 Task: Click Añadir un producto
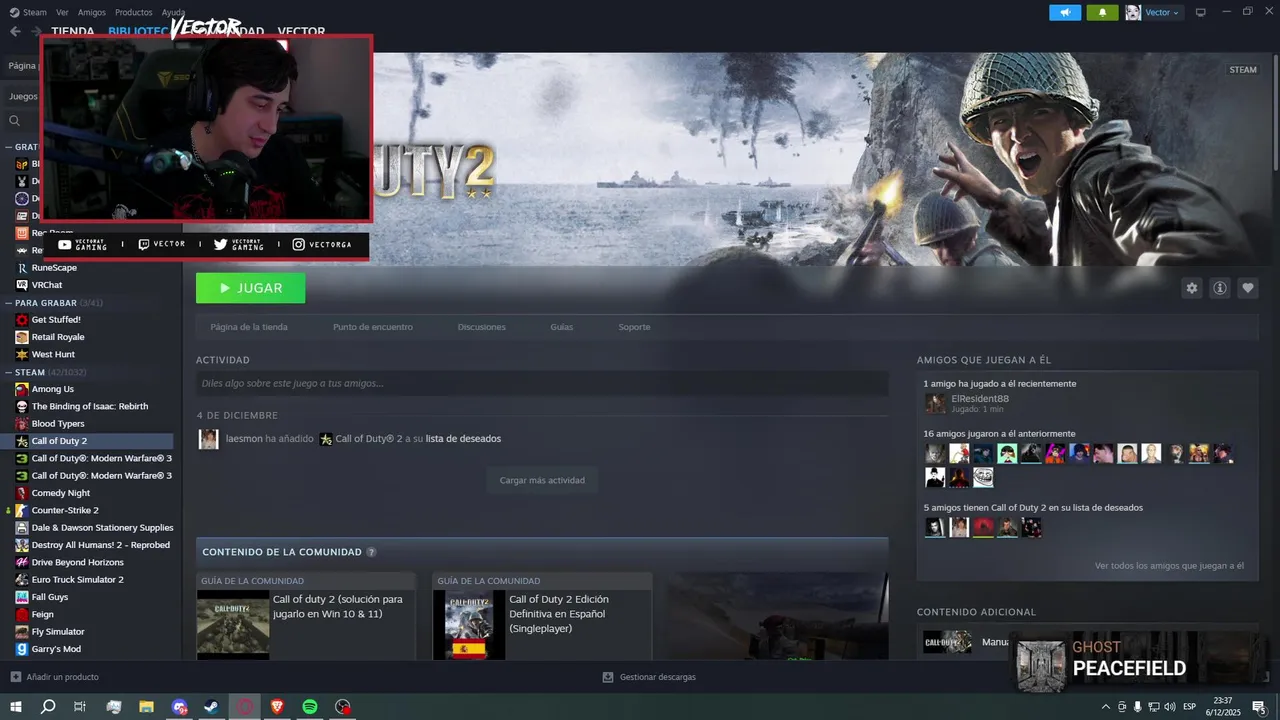click(55, 677)
